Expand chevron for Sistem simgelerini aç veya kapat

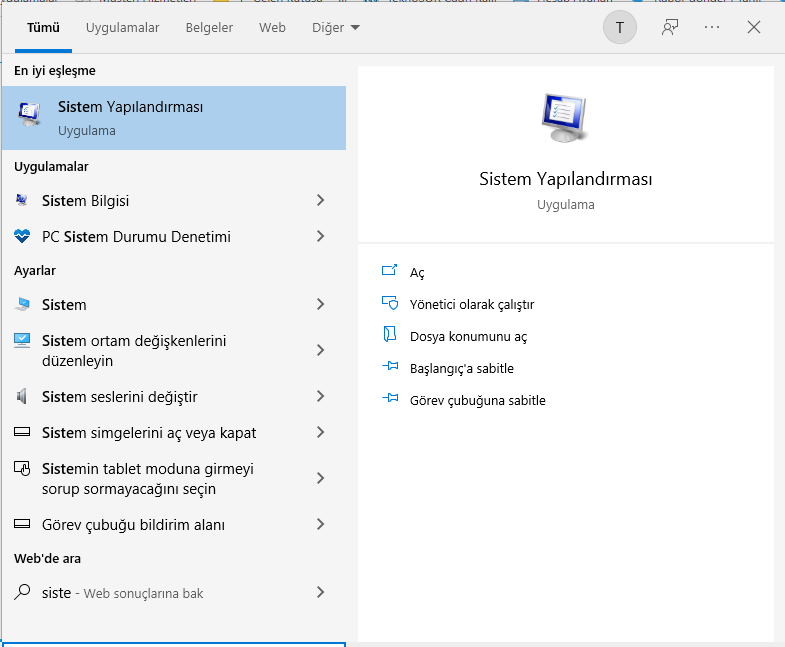click(320, 432)
